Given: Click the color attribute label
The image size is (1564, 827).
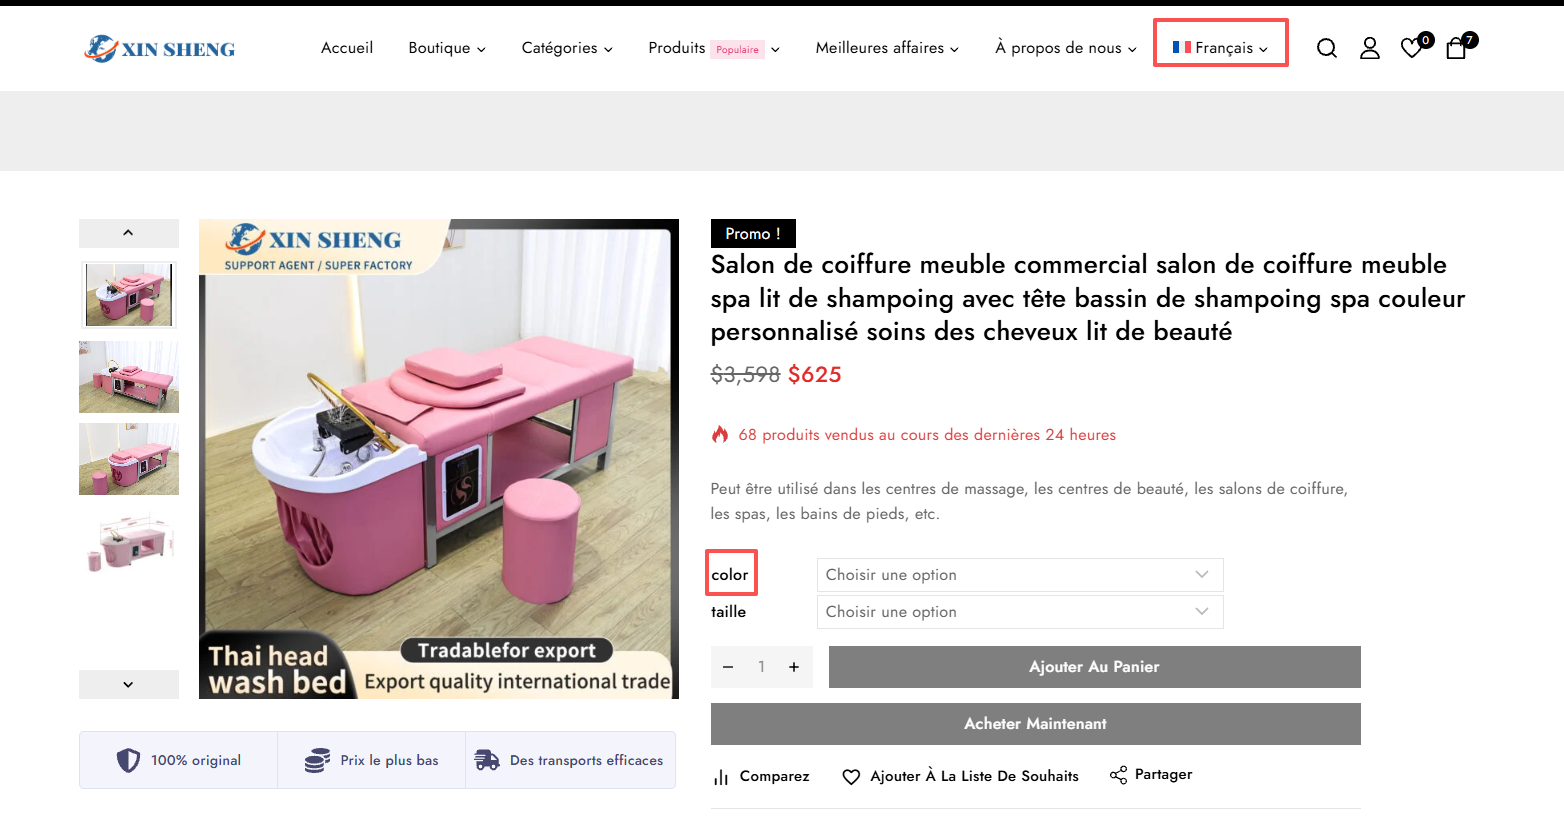Looking at the screenshot, I should click(x=730, y=575).
